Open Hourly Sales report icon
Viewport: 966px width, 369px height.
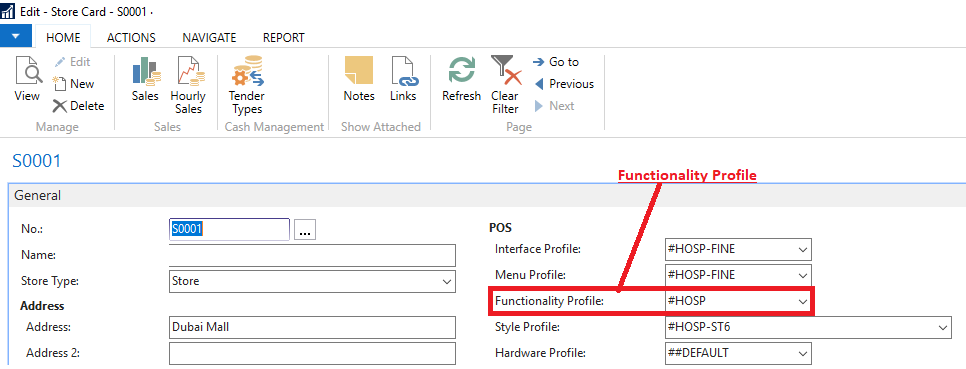pos(189,70)
